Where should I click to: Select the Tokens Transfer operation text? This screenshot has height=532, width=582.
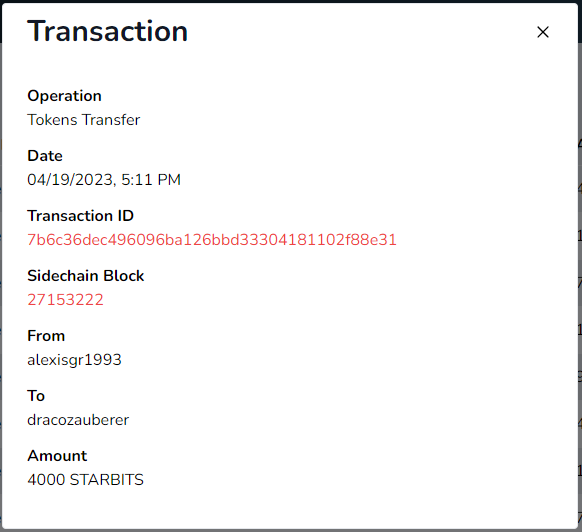click(x=84, y=120)
